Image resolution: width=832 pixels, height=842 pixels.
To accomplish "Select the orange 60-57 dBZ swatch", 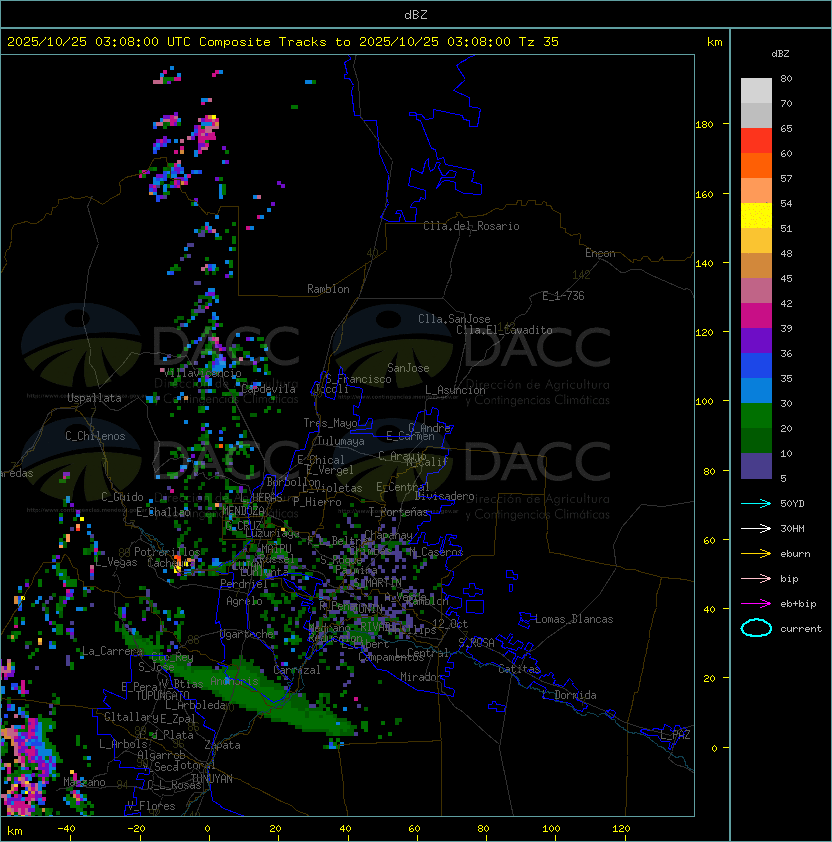I will point(756,165).
